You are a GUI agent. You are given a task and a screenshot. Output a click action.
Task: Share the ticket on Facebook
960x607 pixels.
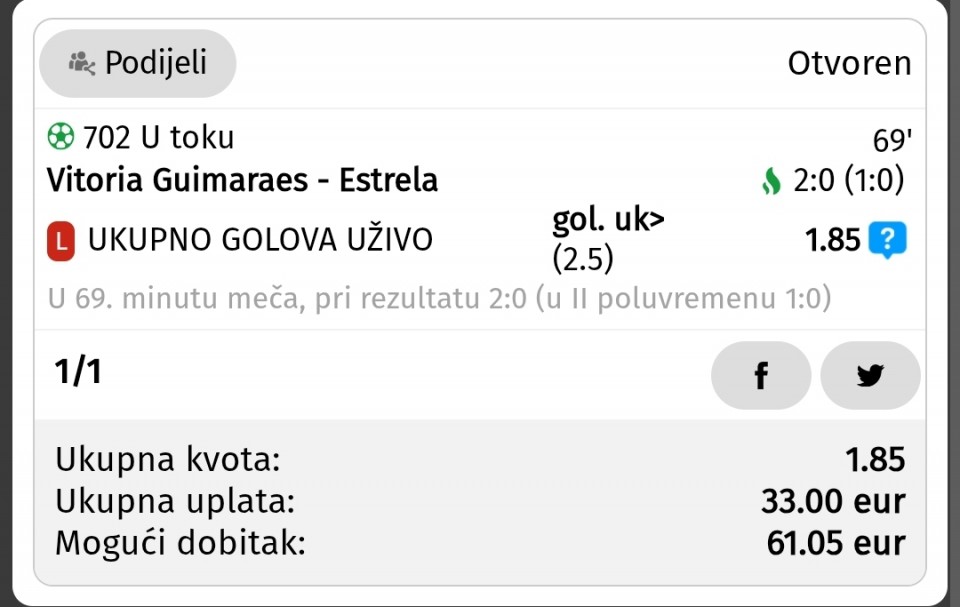tap(760, 375)
